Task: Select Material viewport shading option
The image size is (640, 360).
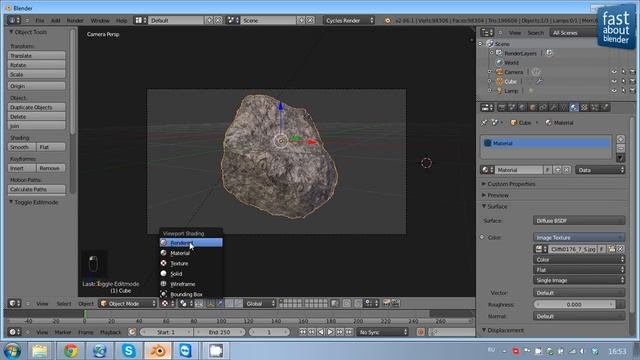Action: tap(191, 253)
